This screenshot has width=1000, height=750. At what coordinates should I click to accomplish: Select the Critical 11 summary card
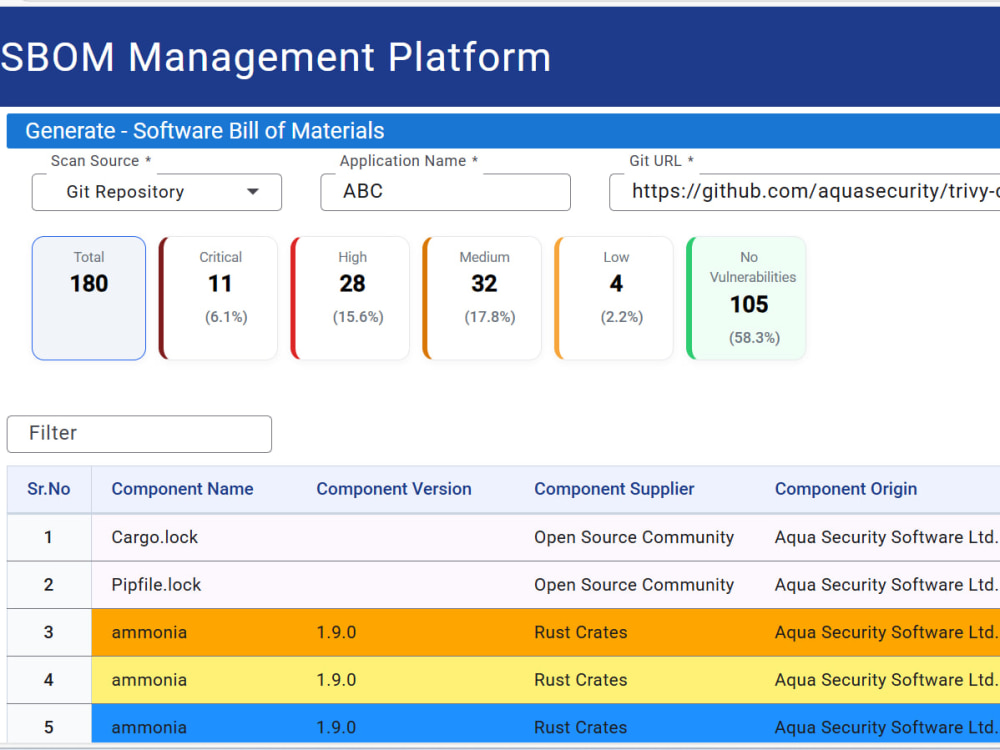click(x=218, y=298)
